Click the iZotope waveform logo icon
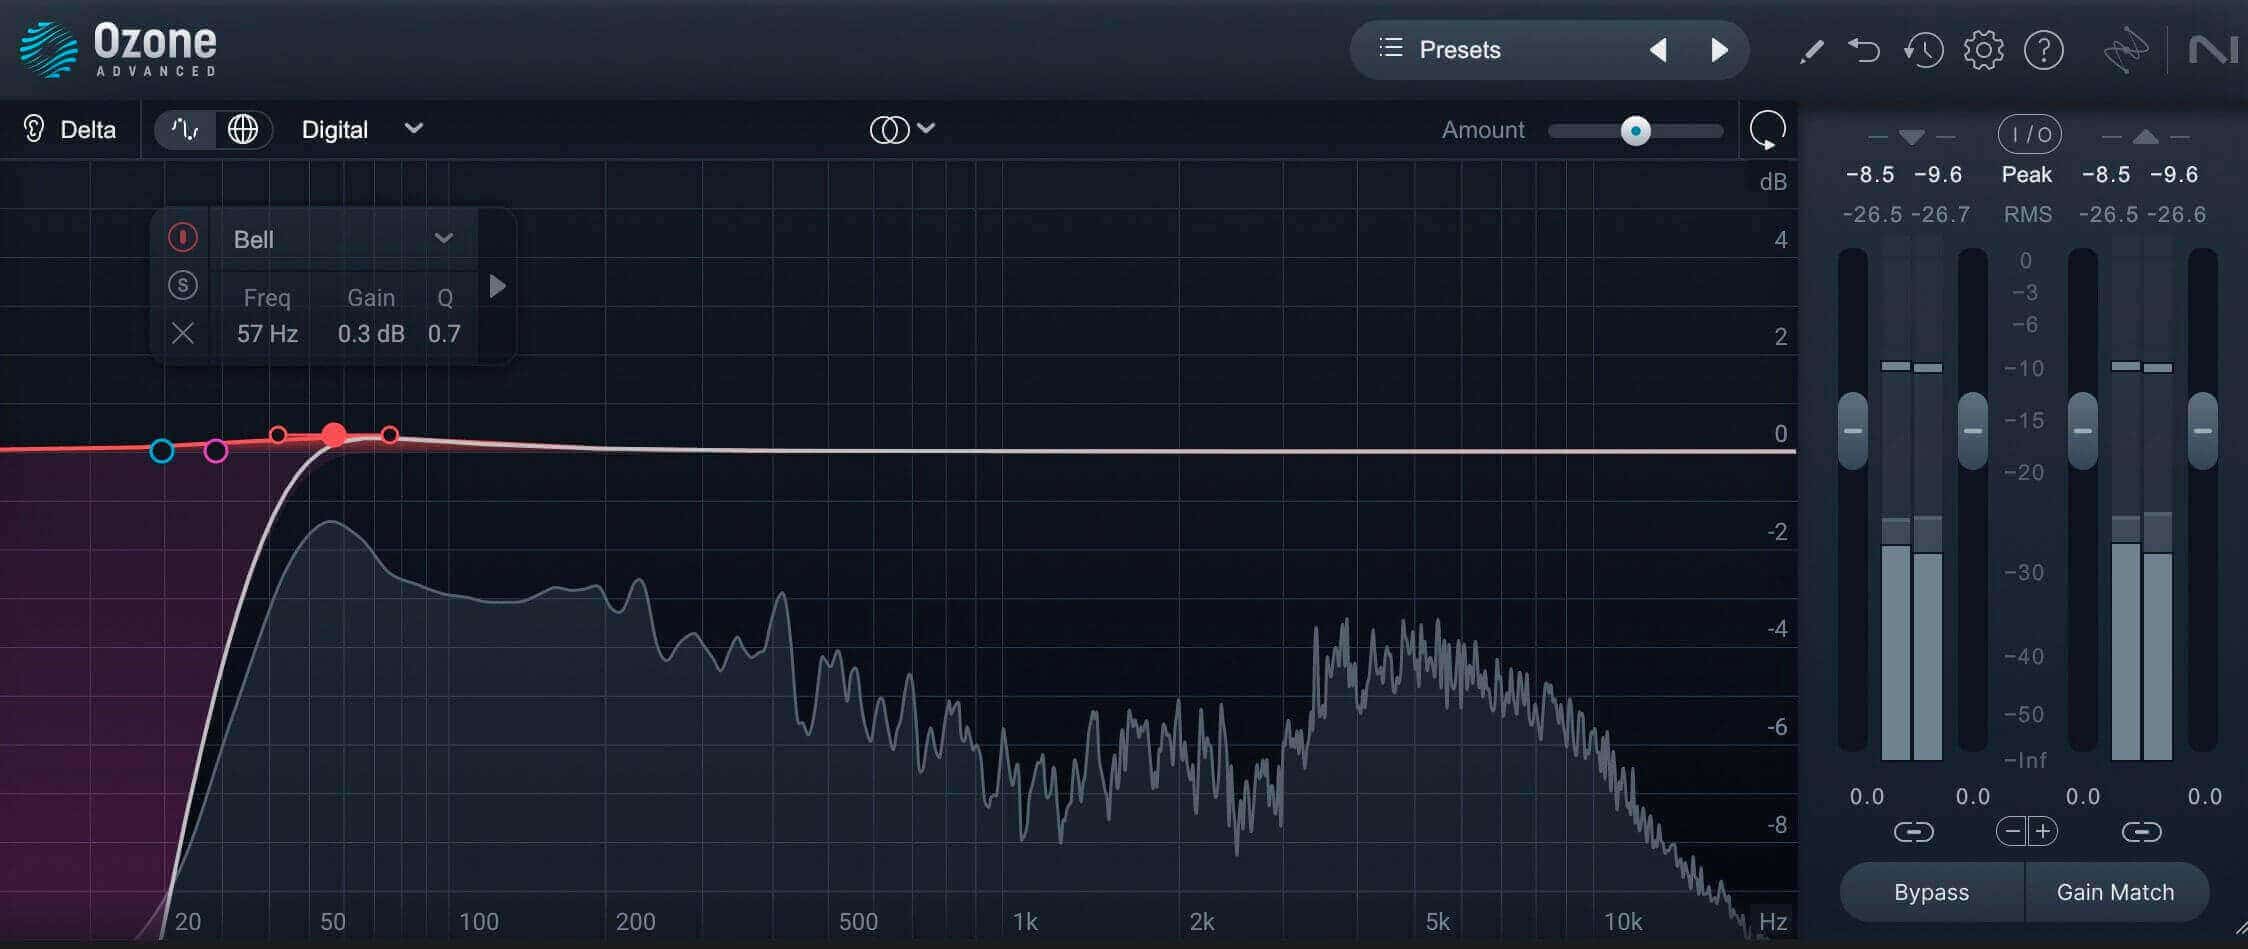Viewport: 2248px width, 949px height. 2125,51
